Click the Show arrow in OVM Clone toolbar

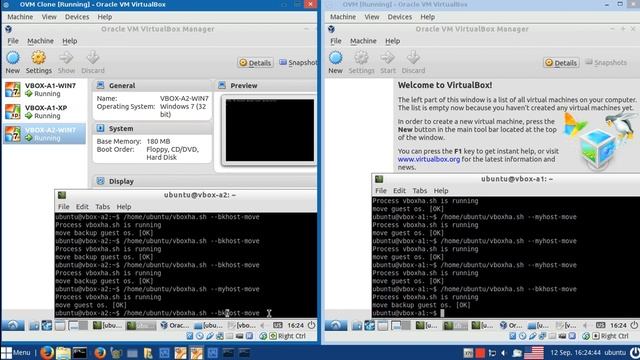66,58
